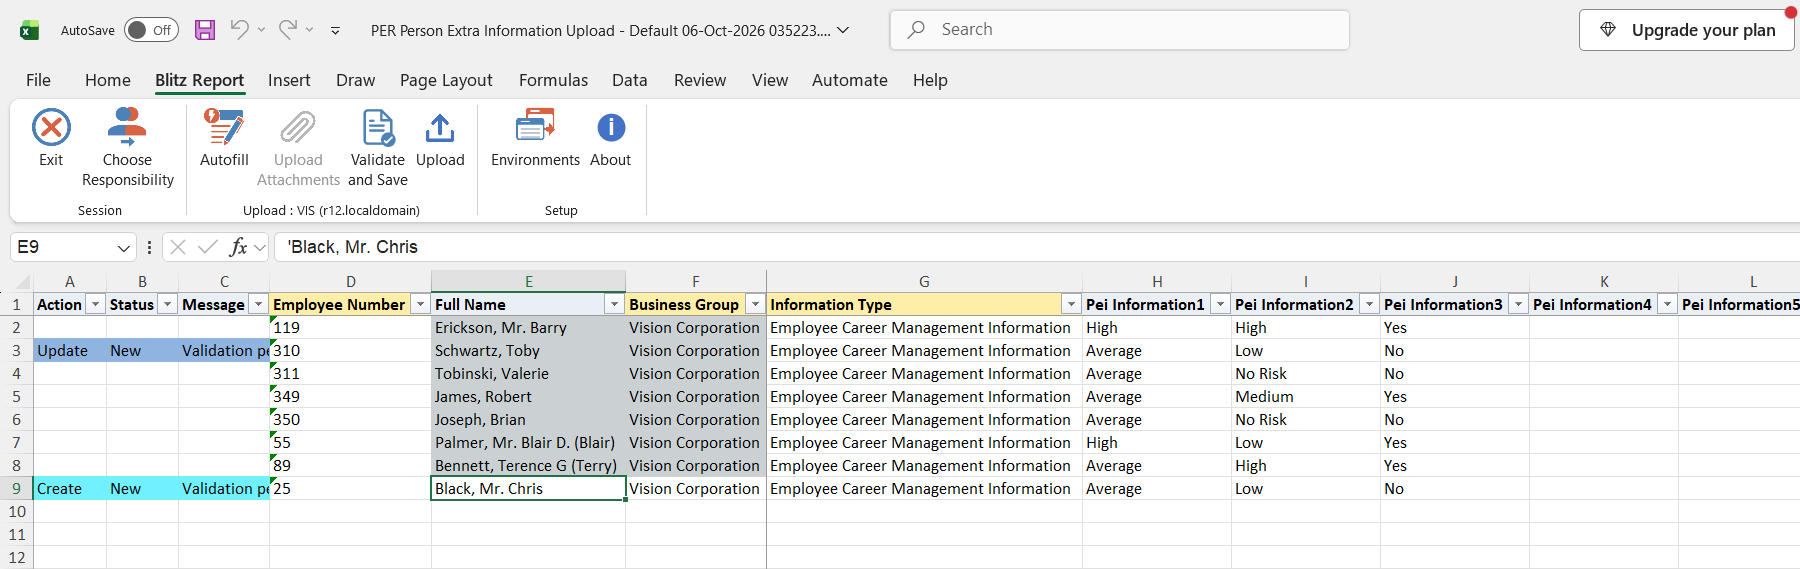The image size is (1800, 569).
Task: Click in the formula bar text
Action: (1035, 247)
